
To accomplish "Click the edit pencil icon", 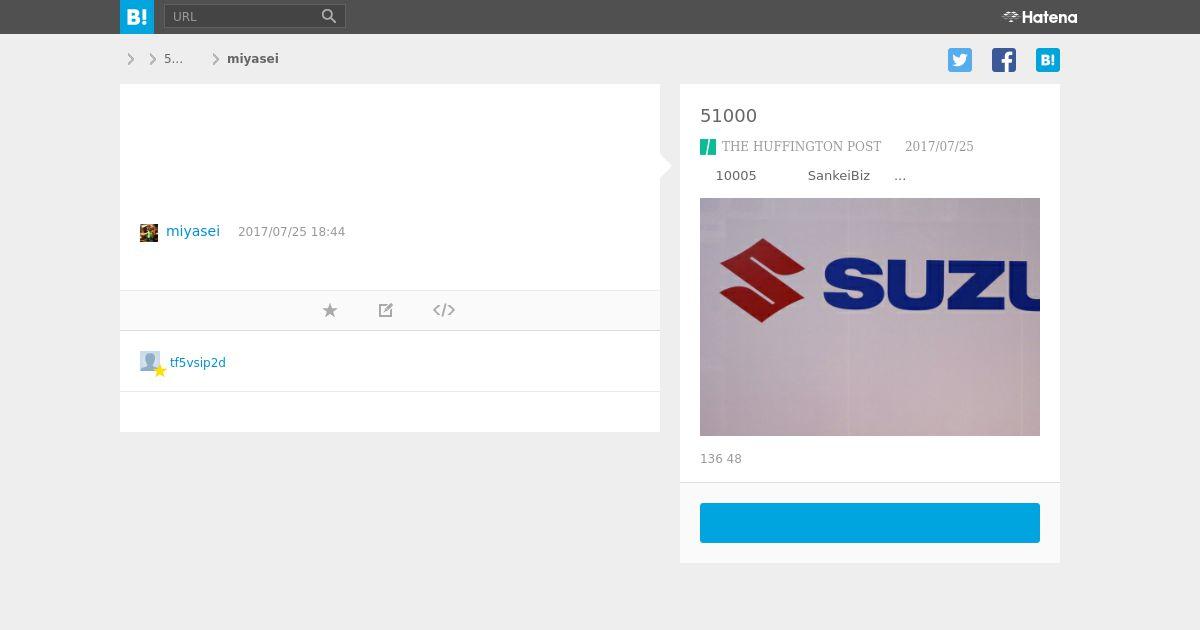I will (x=386, y=310).
